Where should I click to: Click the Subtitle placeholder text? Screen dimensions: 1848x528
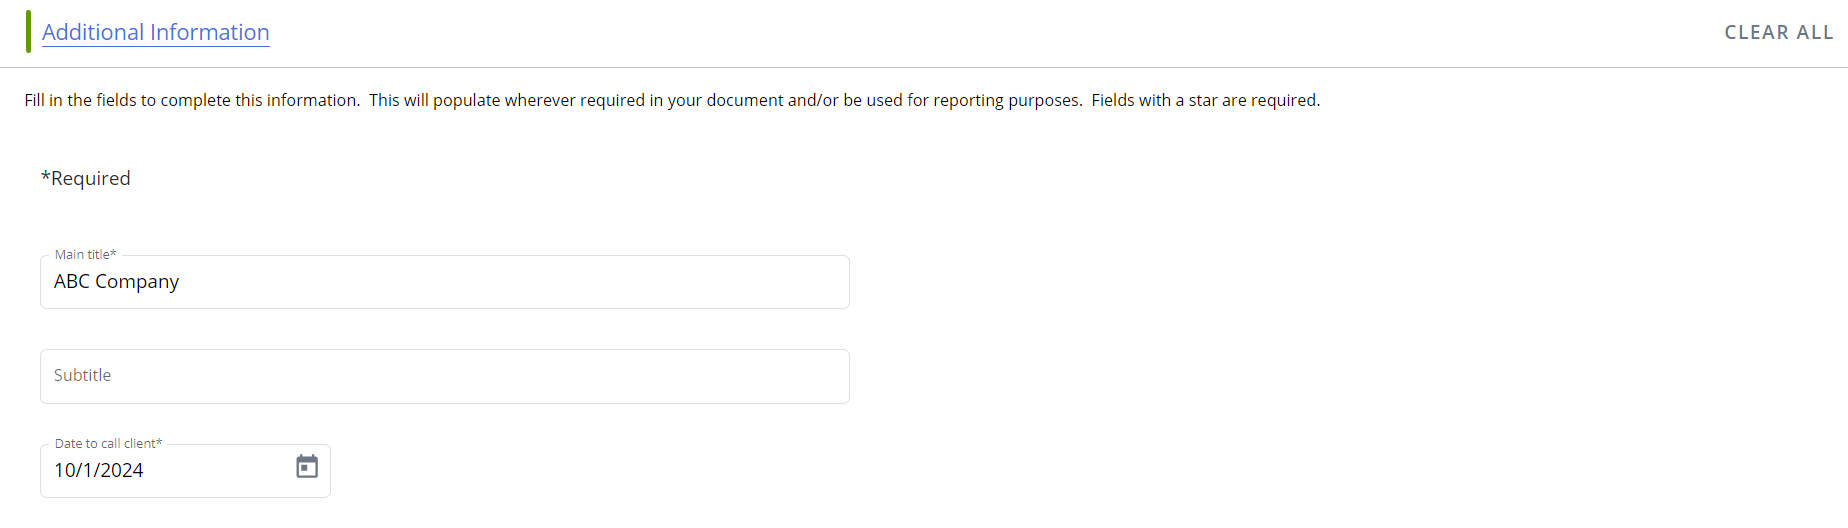(x=83, y=375)
